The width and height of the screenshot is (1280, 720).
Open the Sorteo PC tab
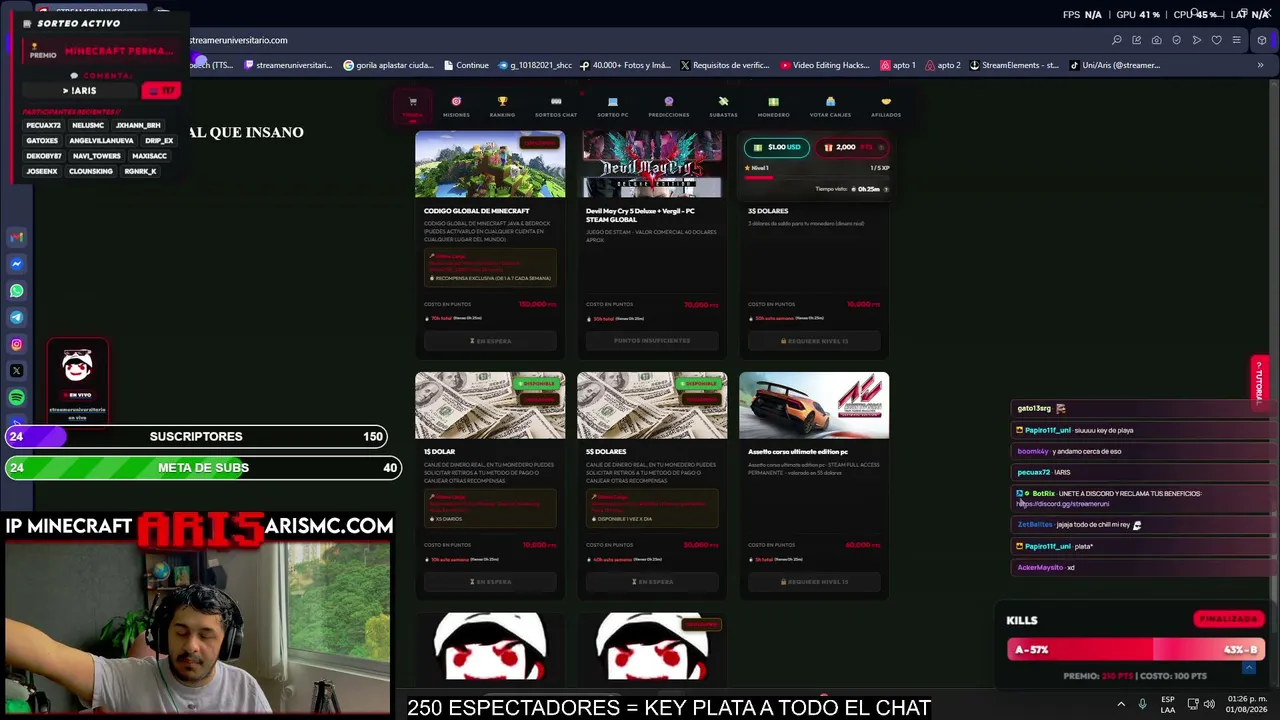click(612, 106)
